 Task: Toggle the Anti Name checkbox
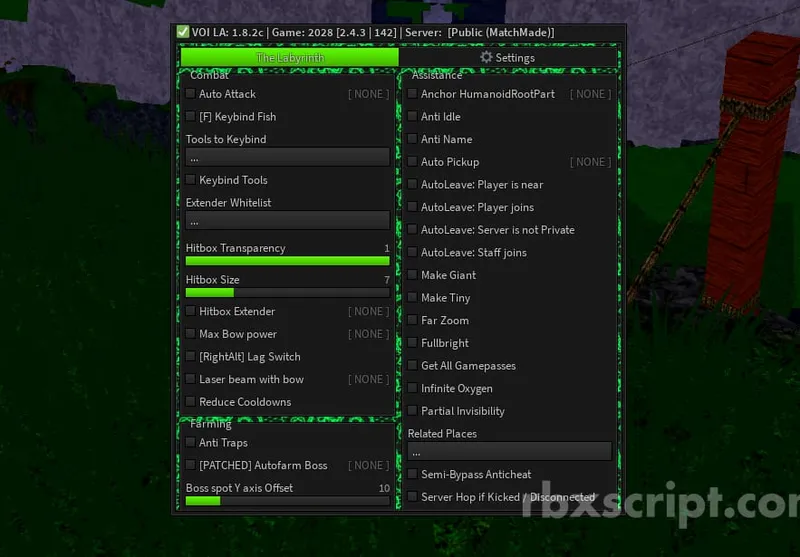[412, 139]
